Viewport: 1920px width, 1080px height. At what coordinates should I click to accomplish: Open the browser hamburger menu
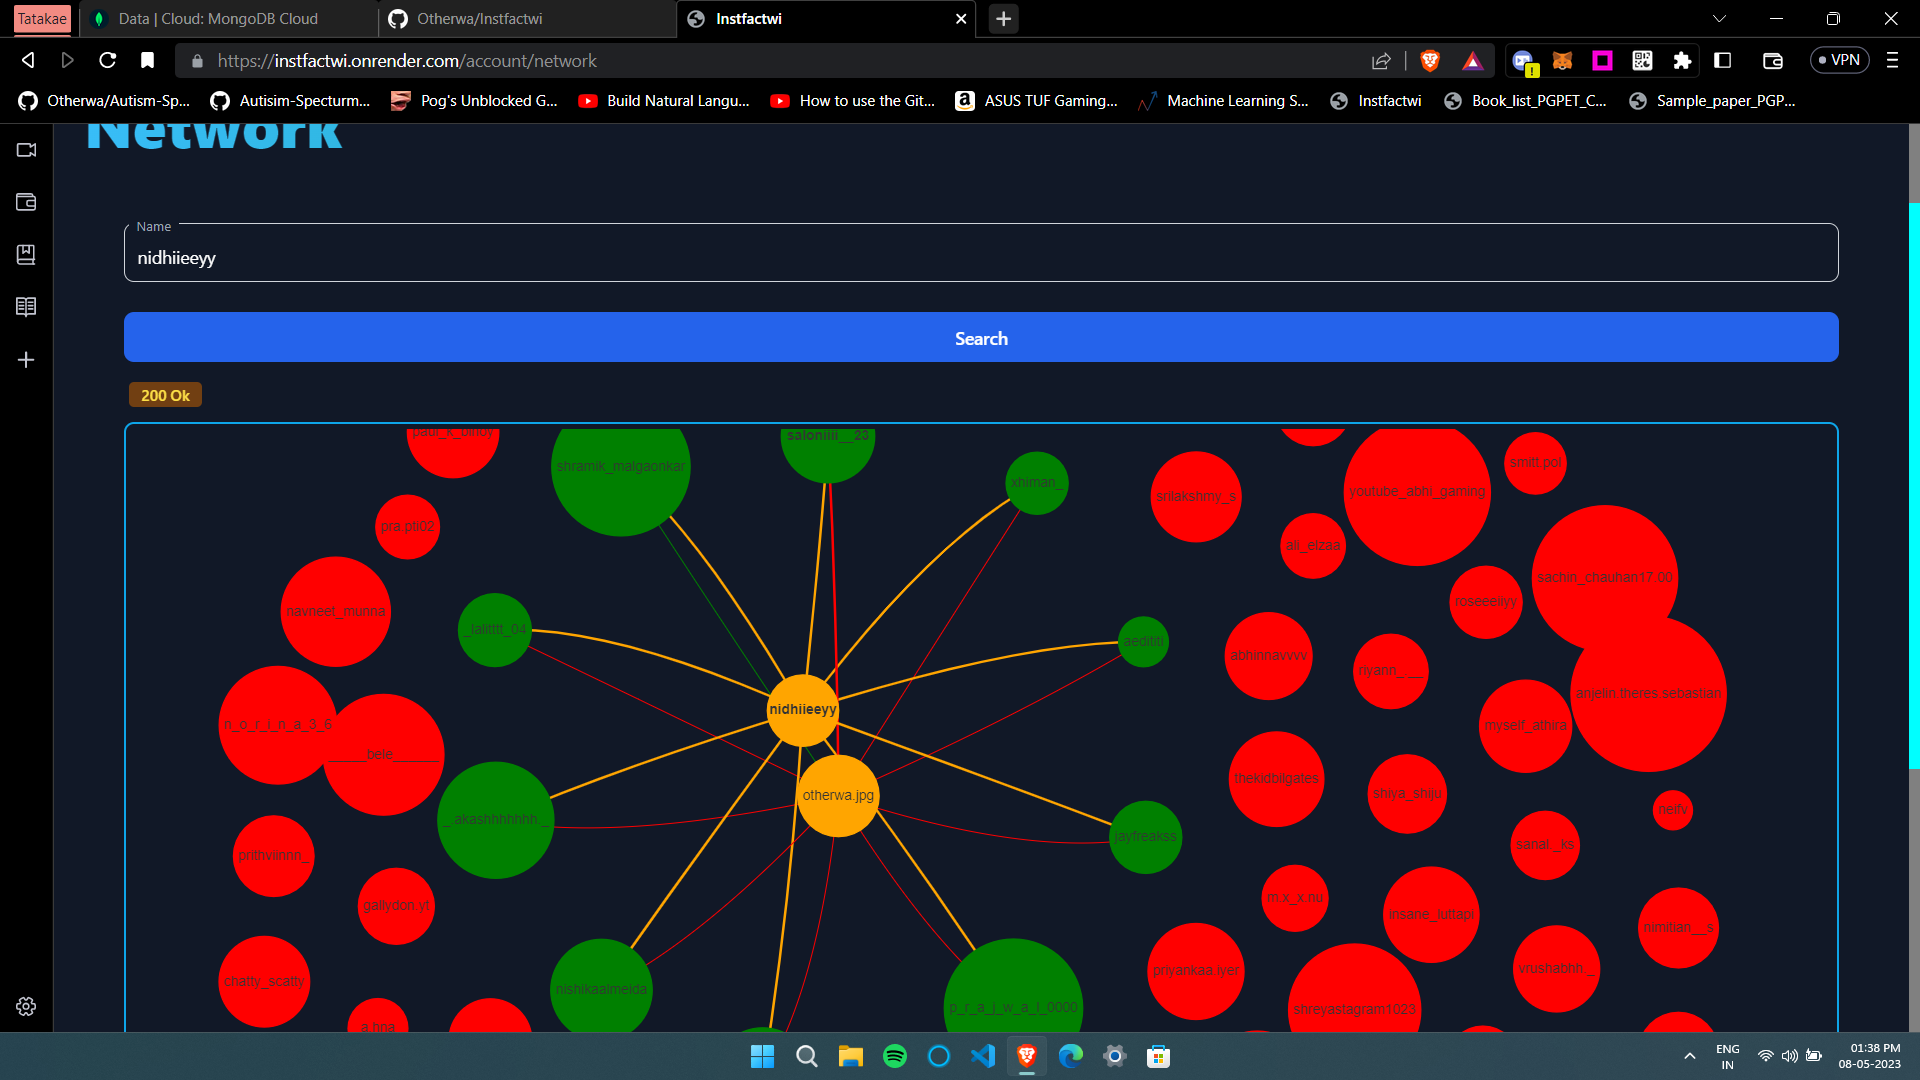coord(1892,61)
